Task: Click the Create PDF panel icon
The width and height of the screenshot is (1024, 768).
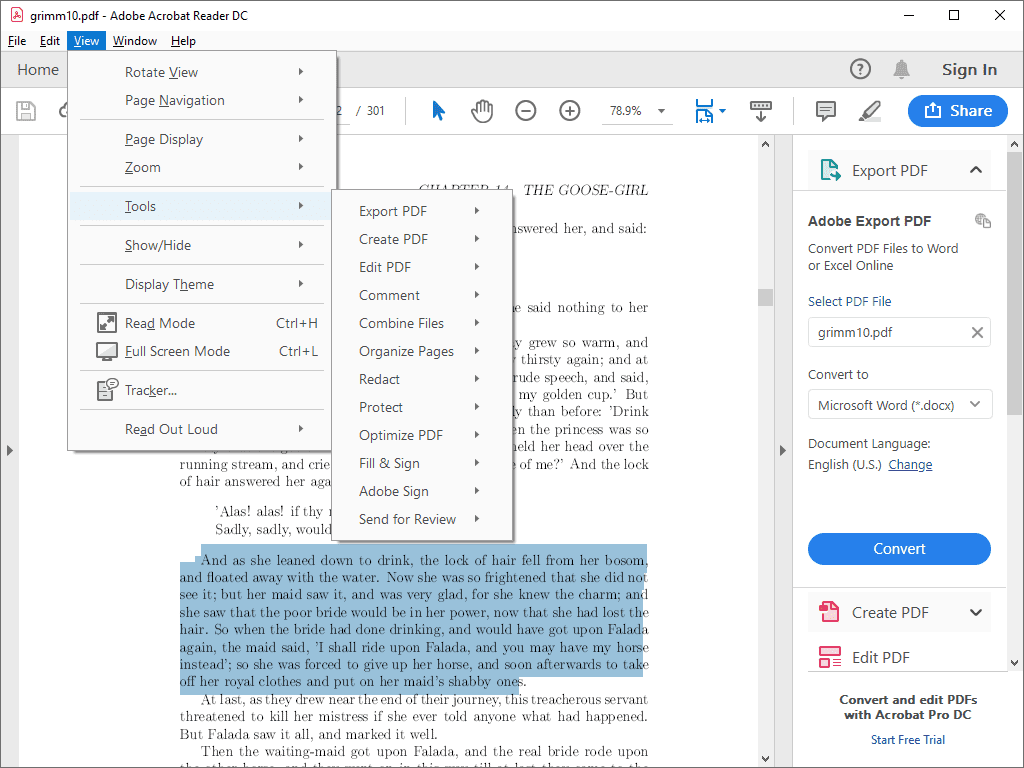Action: tap(829, 612)
